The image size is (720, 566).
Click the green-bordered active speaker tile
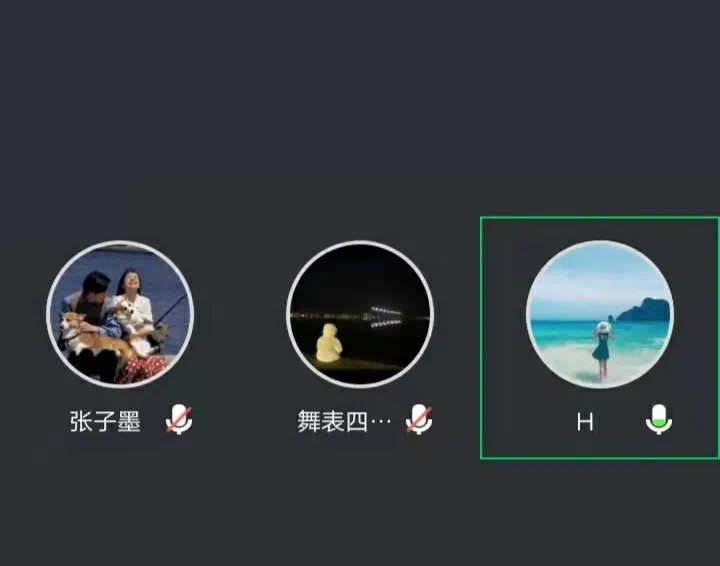[x=600, y=338]
